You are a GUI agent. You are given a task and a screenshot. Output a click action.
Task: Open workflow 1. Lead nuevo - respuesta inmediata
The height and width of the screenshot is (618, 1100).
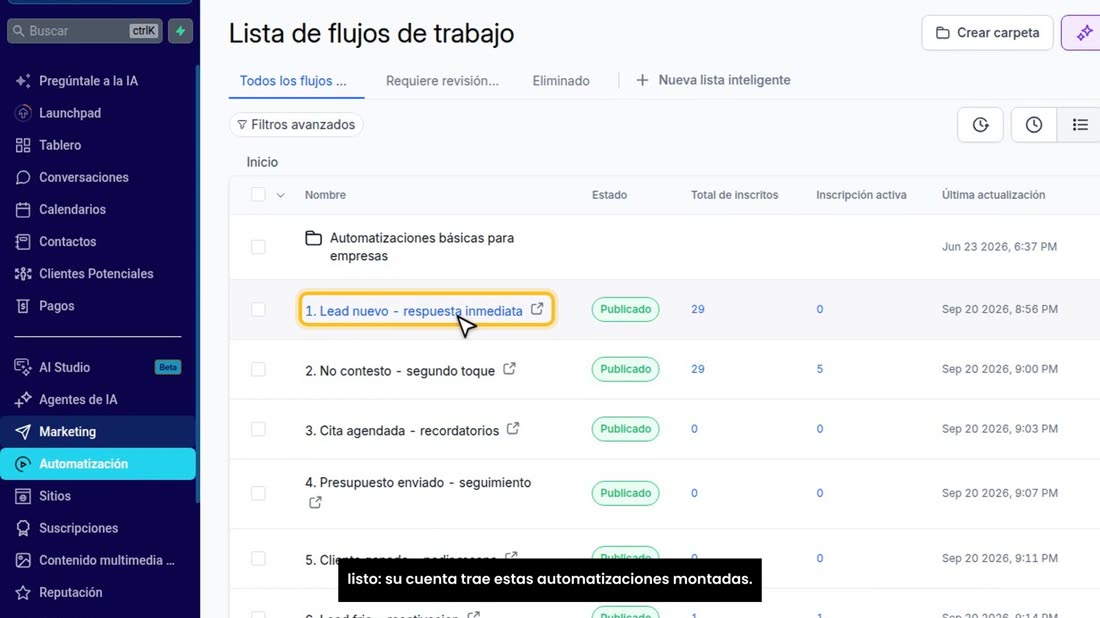click(x=414, y=311)
